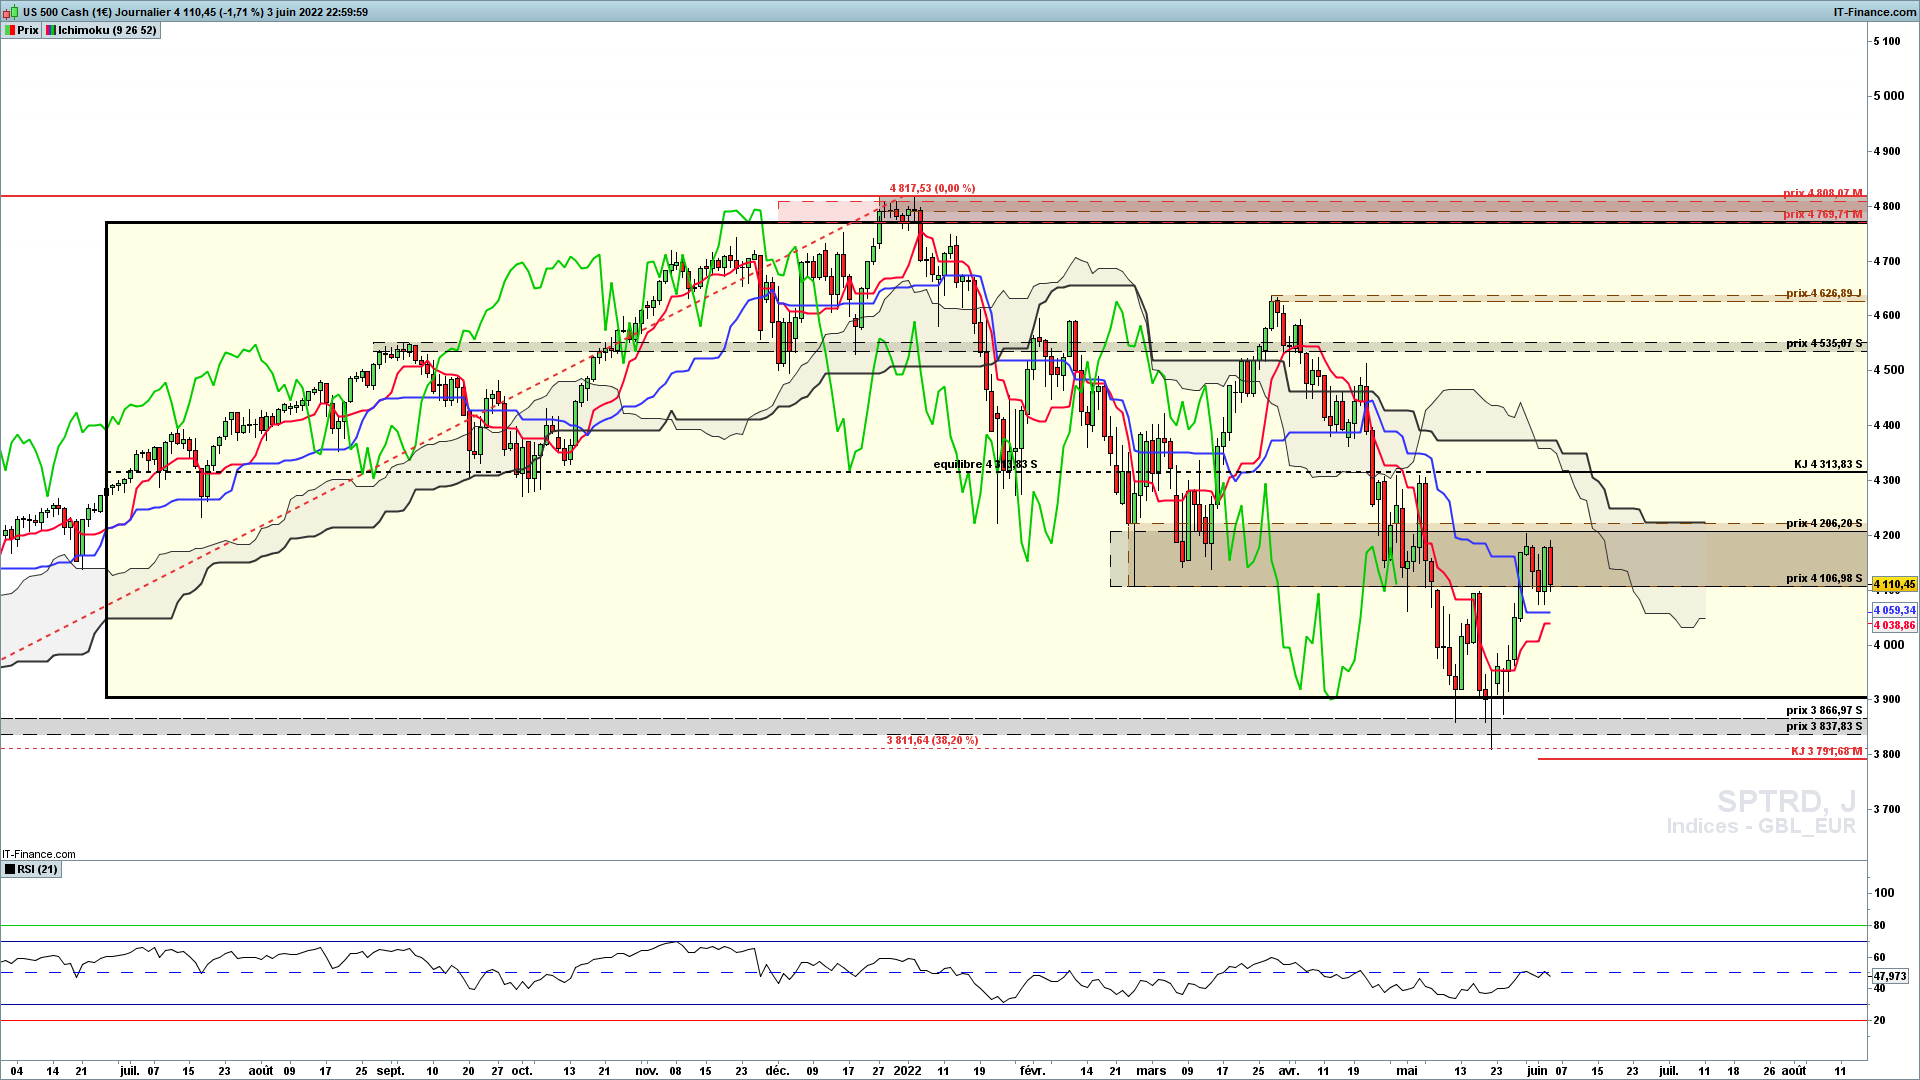The image size is (1920, 1080).
Task: Click the '3 811,64 (38,20 %)' Fibonacci label
Action: click(932, 740)
